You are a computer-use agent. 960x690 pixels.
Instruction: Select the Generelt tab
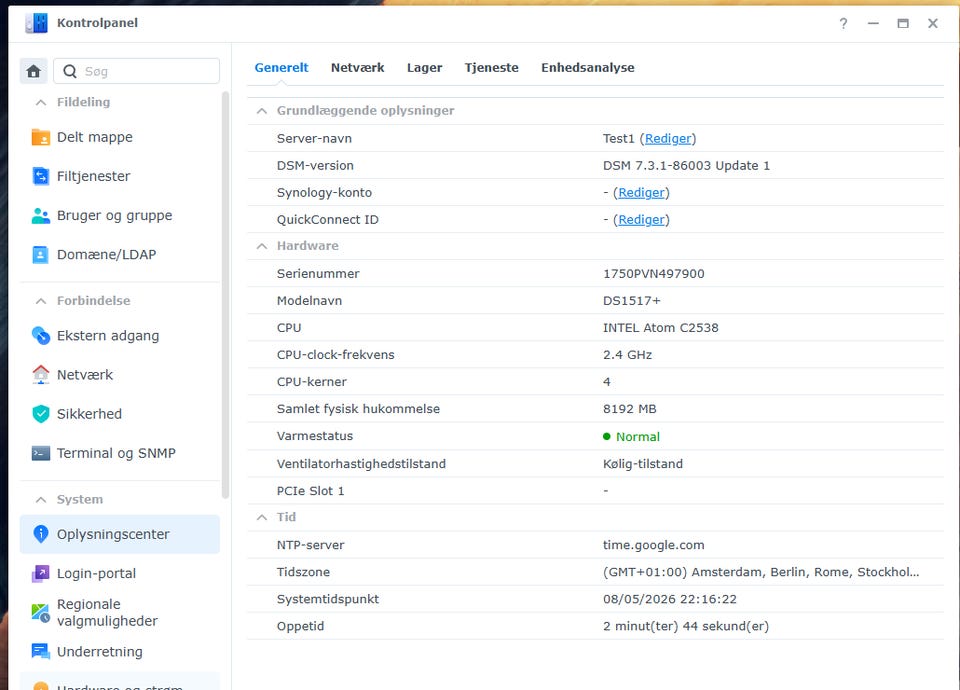(281, 67)
